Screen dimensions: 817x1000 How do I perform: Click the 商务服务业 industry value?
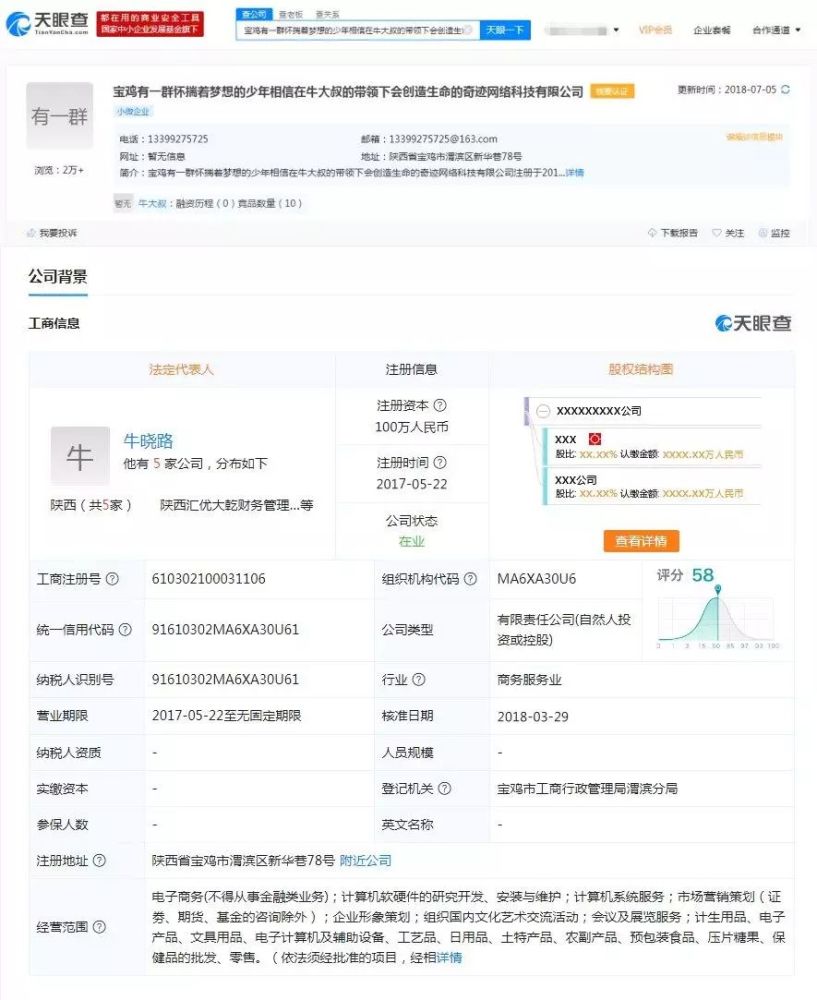point(529,680)
